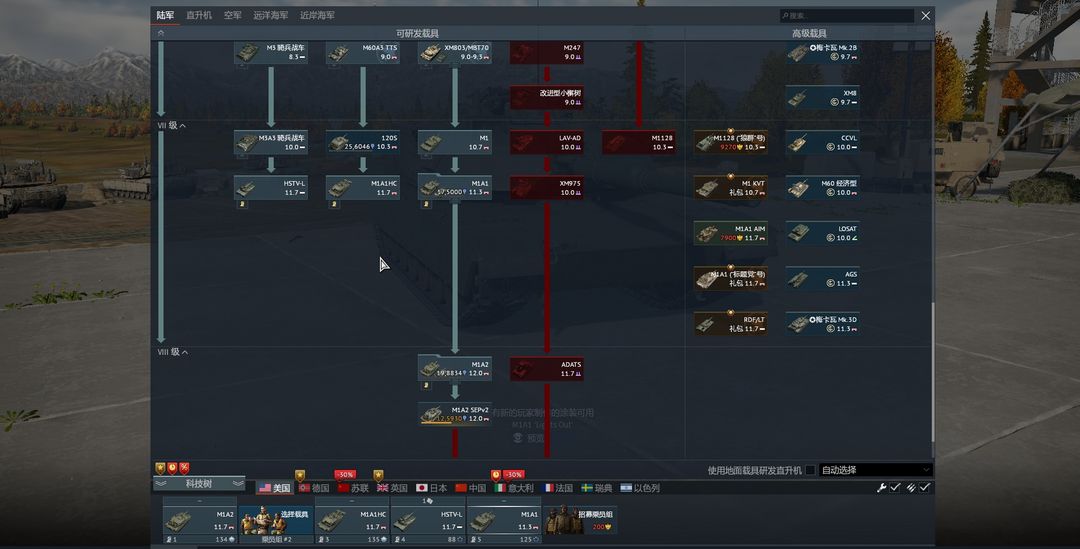
Task: Click 招募乘员组 recruit crew button
Action: click(x=580, y=520)
